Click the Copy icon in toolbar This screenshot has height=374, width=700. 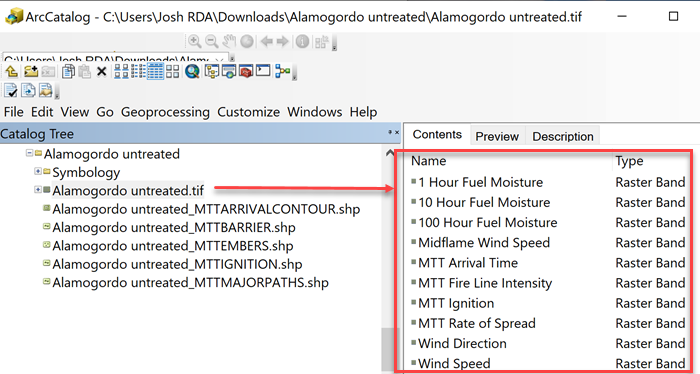point(68,71)
